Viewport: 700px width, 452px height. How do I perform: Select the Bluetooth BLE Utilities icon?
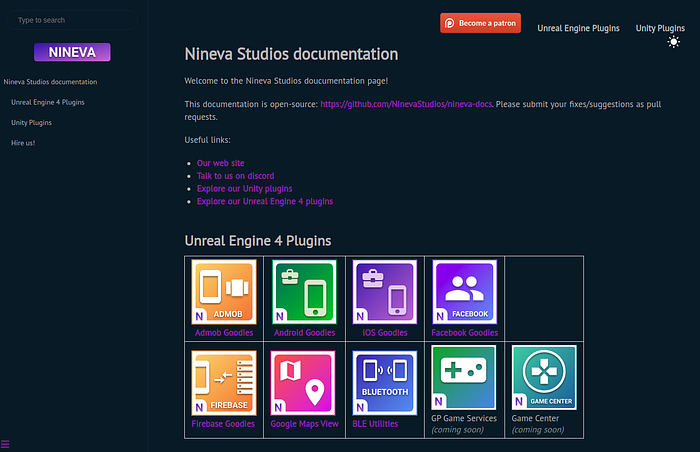click(x=385, y=383)
